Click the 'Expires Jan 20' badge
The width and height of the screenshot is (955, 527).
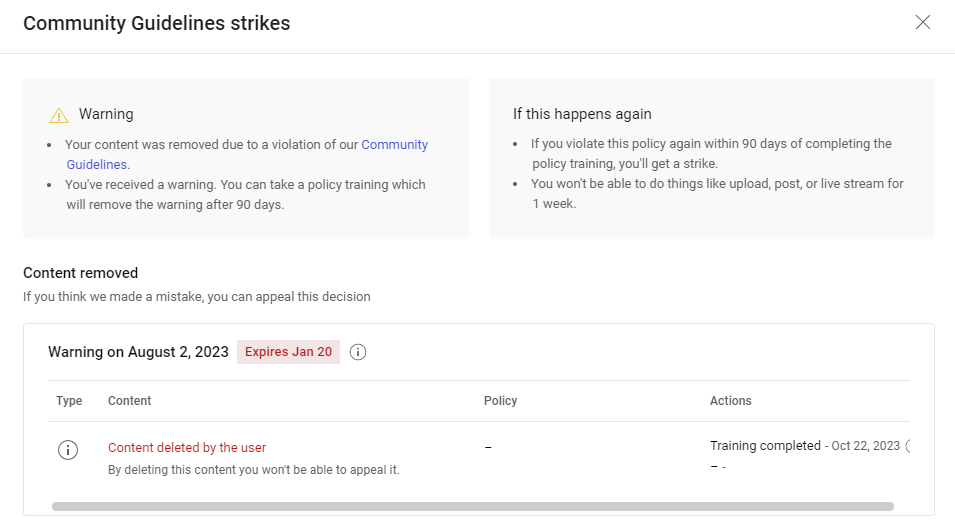288,352
